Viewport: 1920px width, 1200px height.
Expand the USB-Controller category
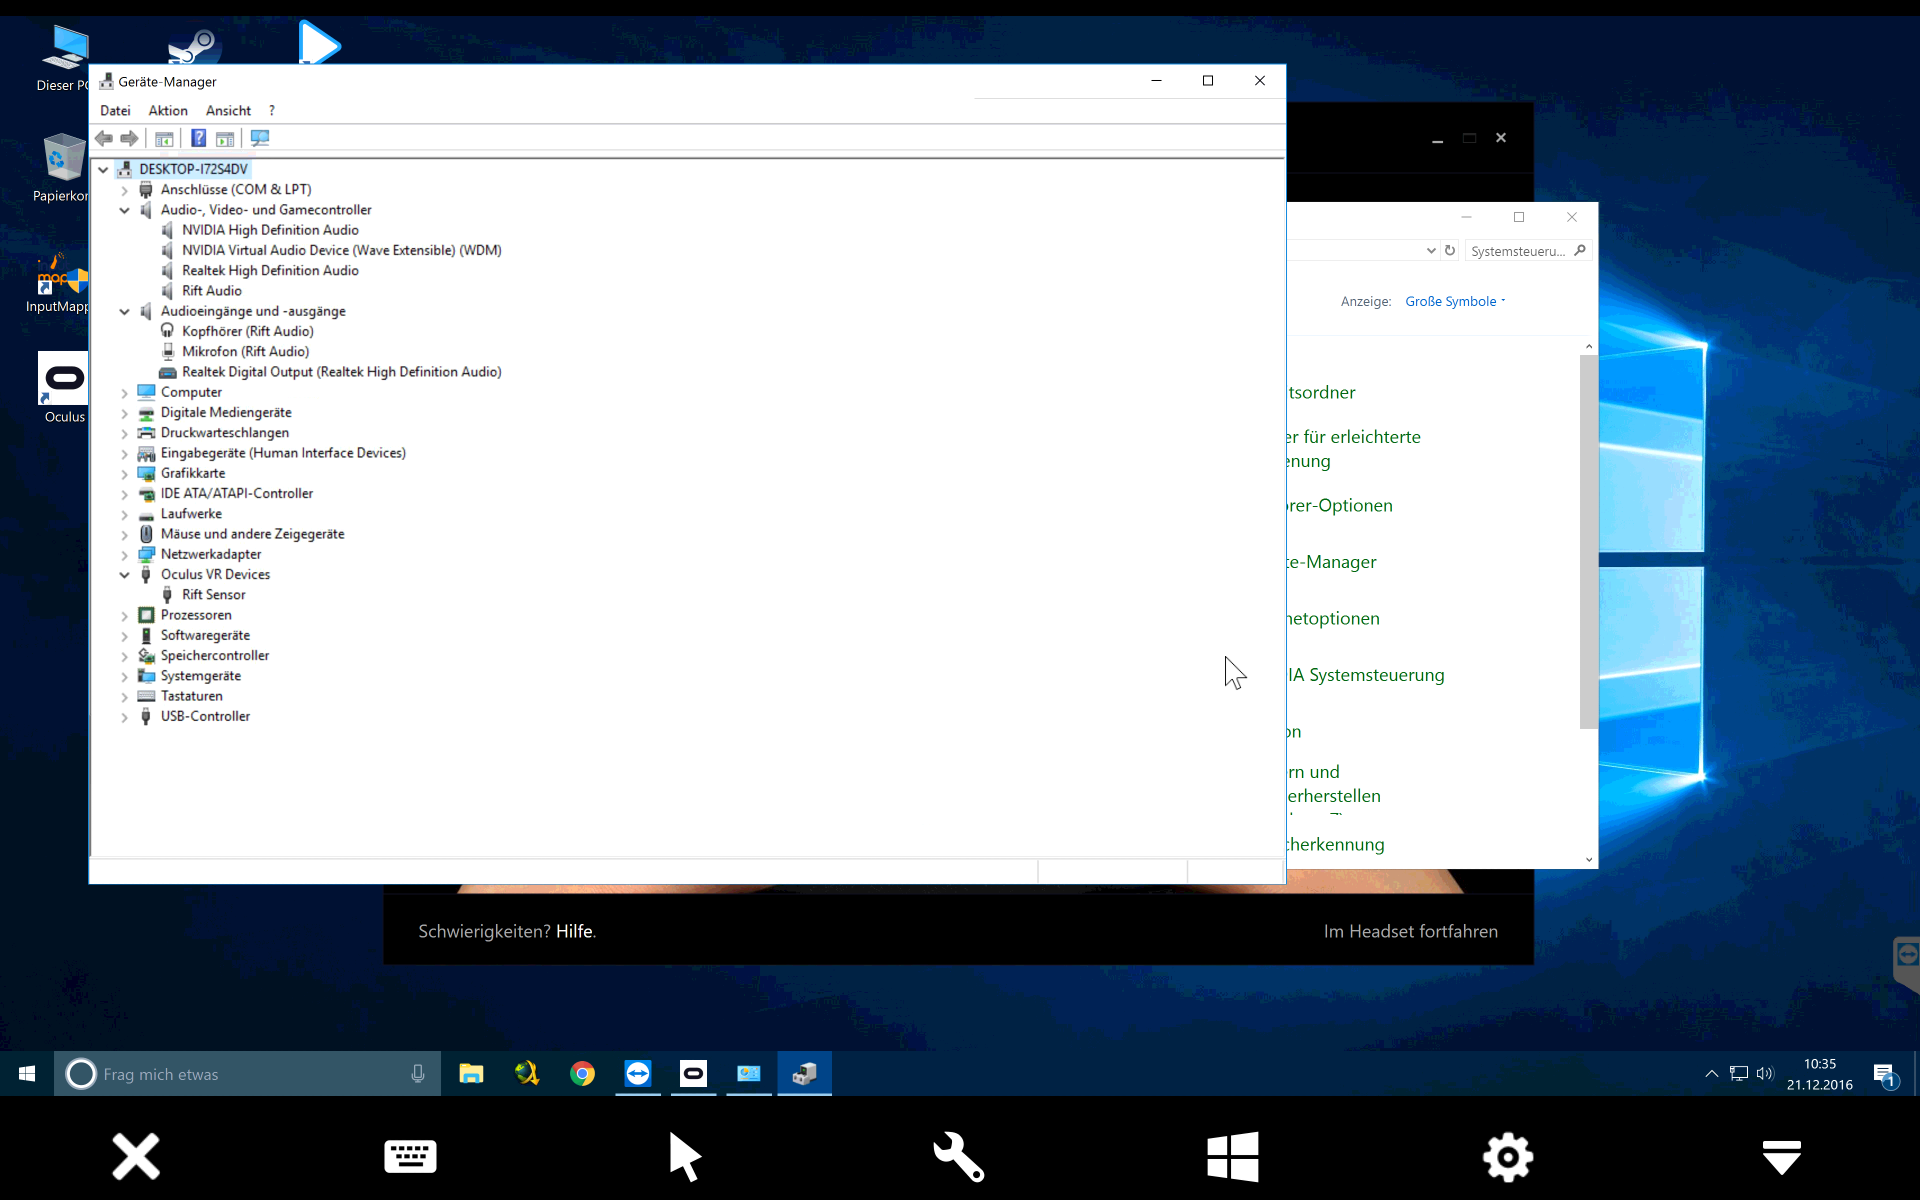point(124,717)
